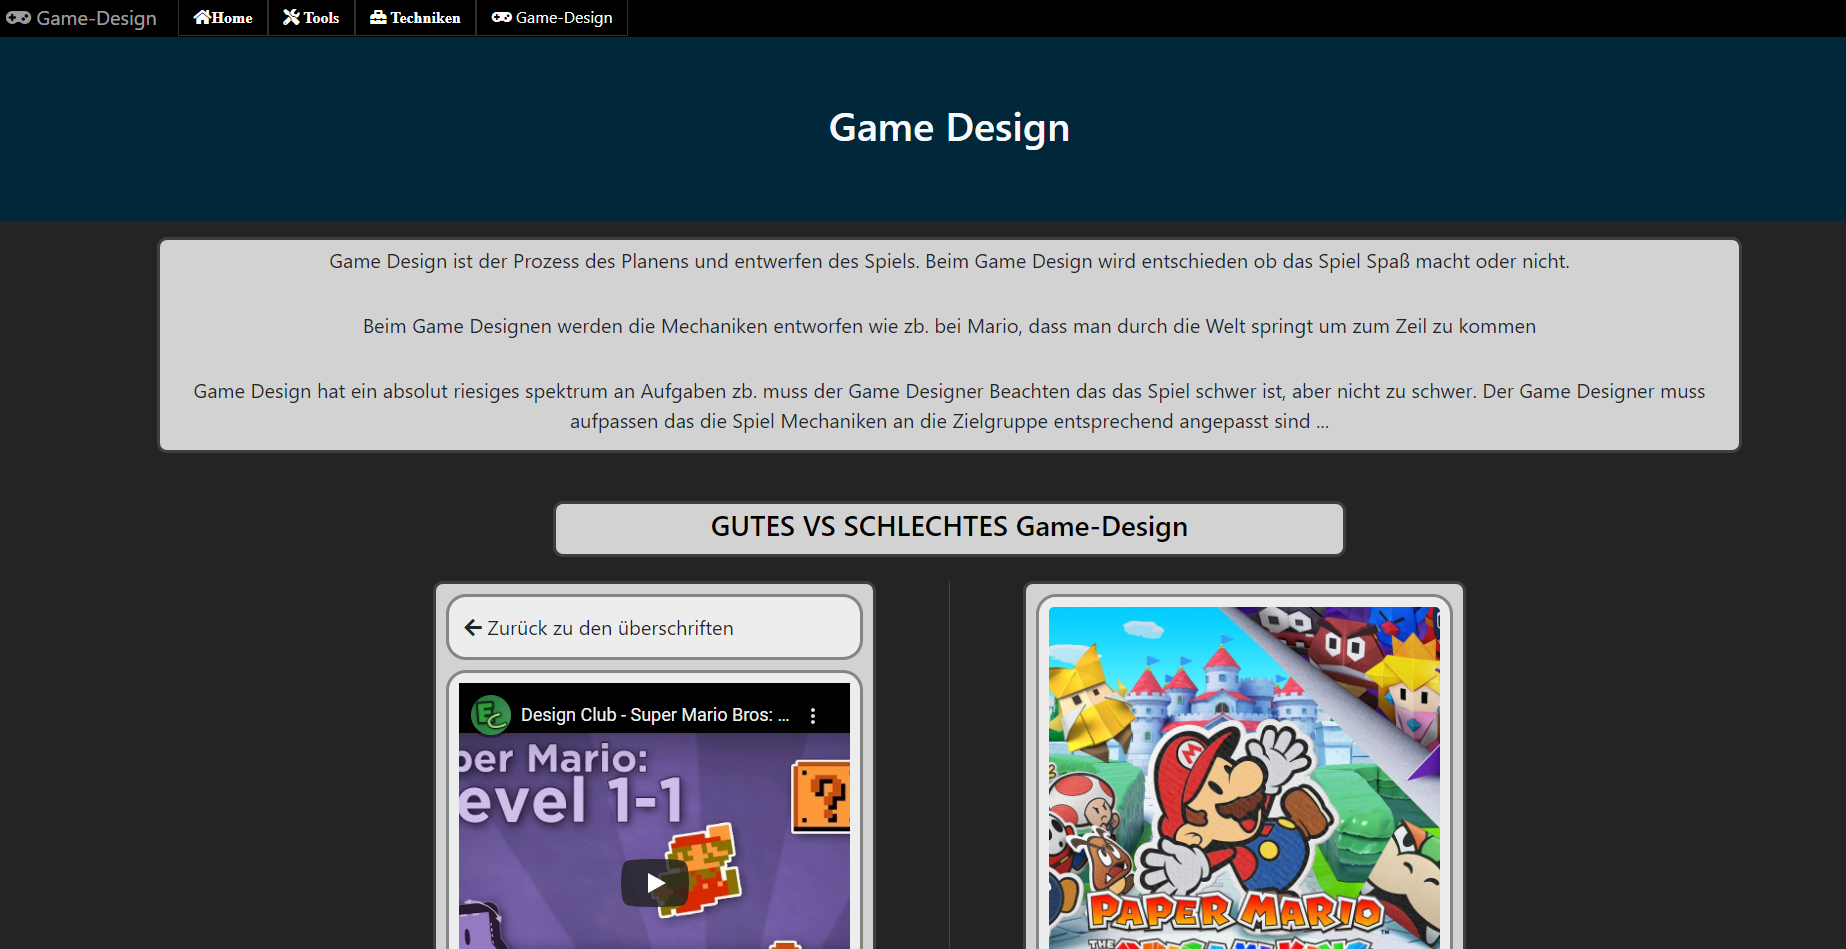Open the Tools navigation item
This screenshot has height=949, width=1846.
pos(311,18)
